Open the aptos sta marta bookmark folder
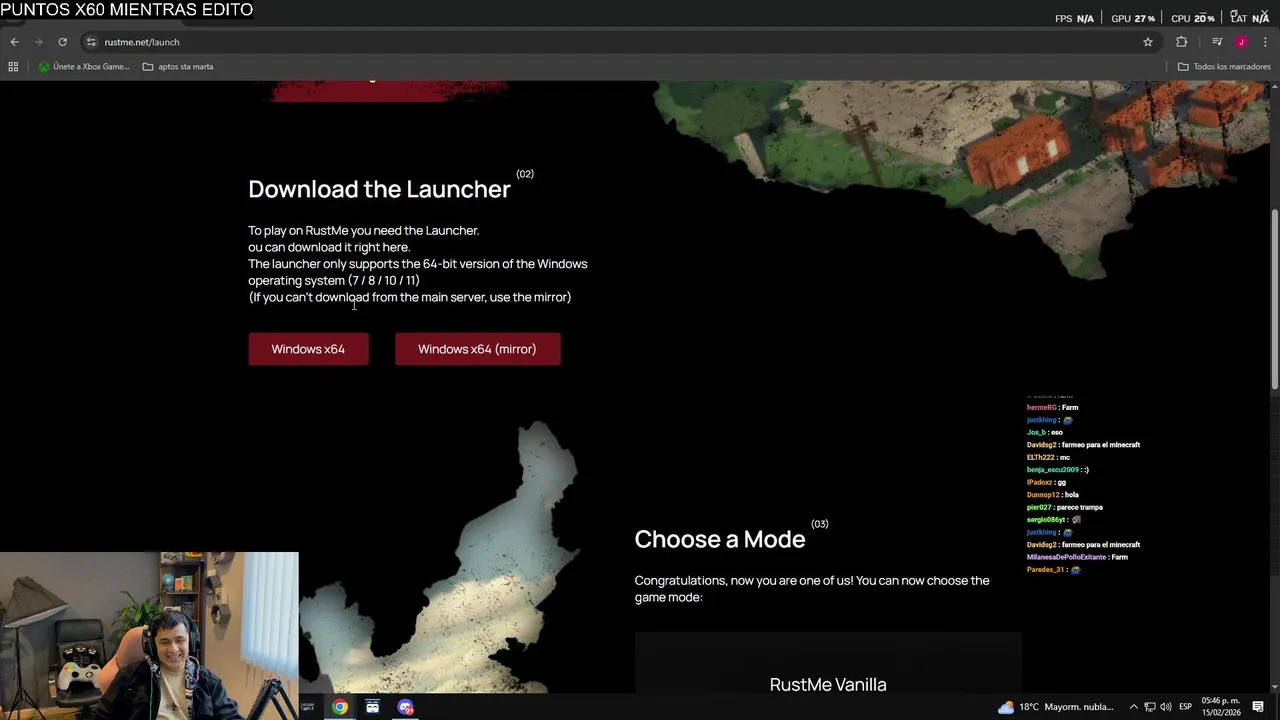1280x720 pixels. click(x=178, y=67)
